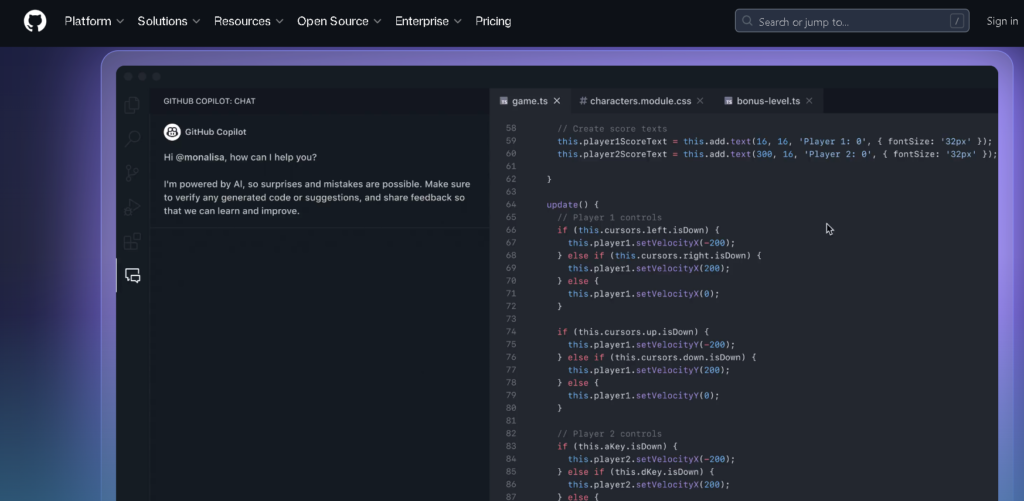Click the GitHub Copilot avatar icon
This screenshot has height=501, width=1024.
coord(172,132)
